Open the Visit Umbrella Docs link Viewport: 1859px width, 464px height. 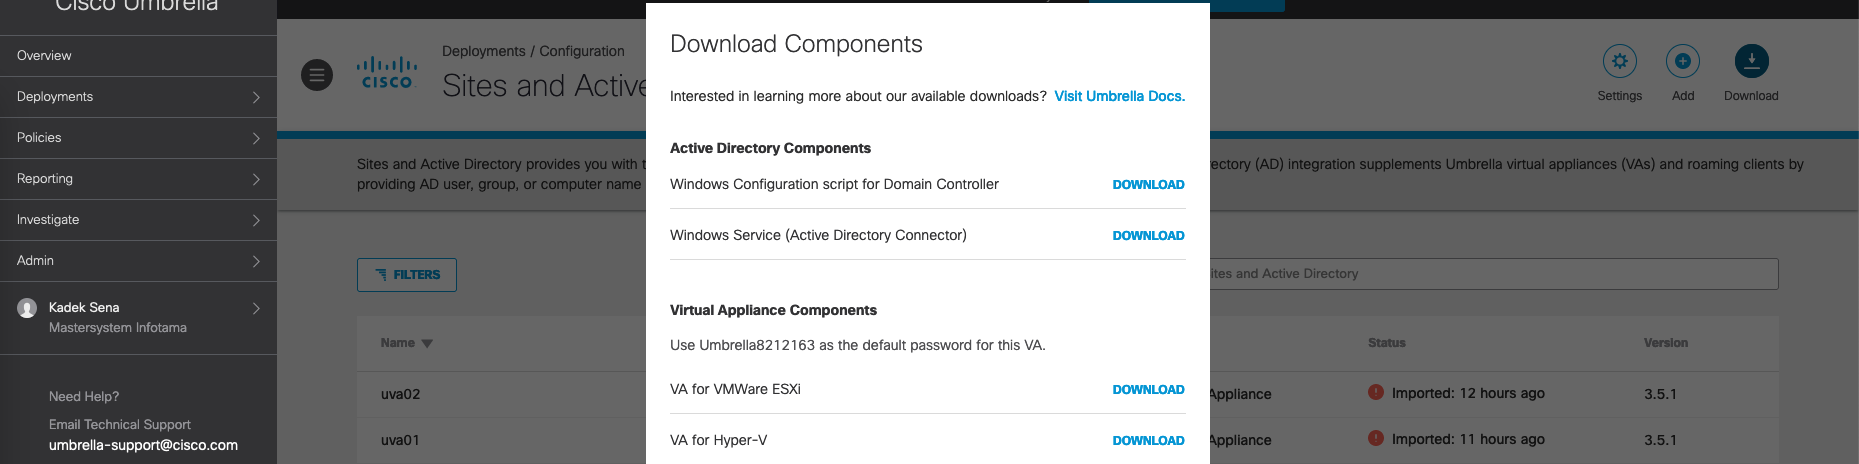point(1119,96)
